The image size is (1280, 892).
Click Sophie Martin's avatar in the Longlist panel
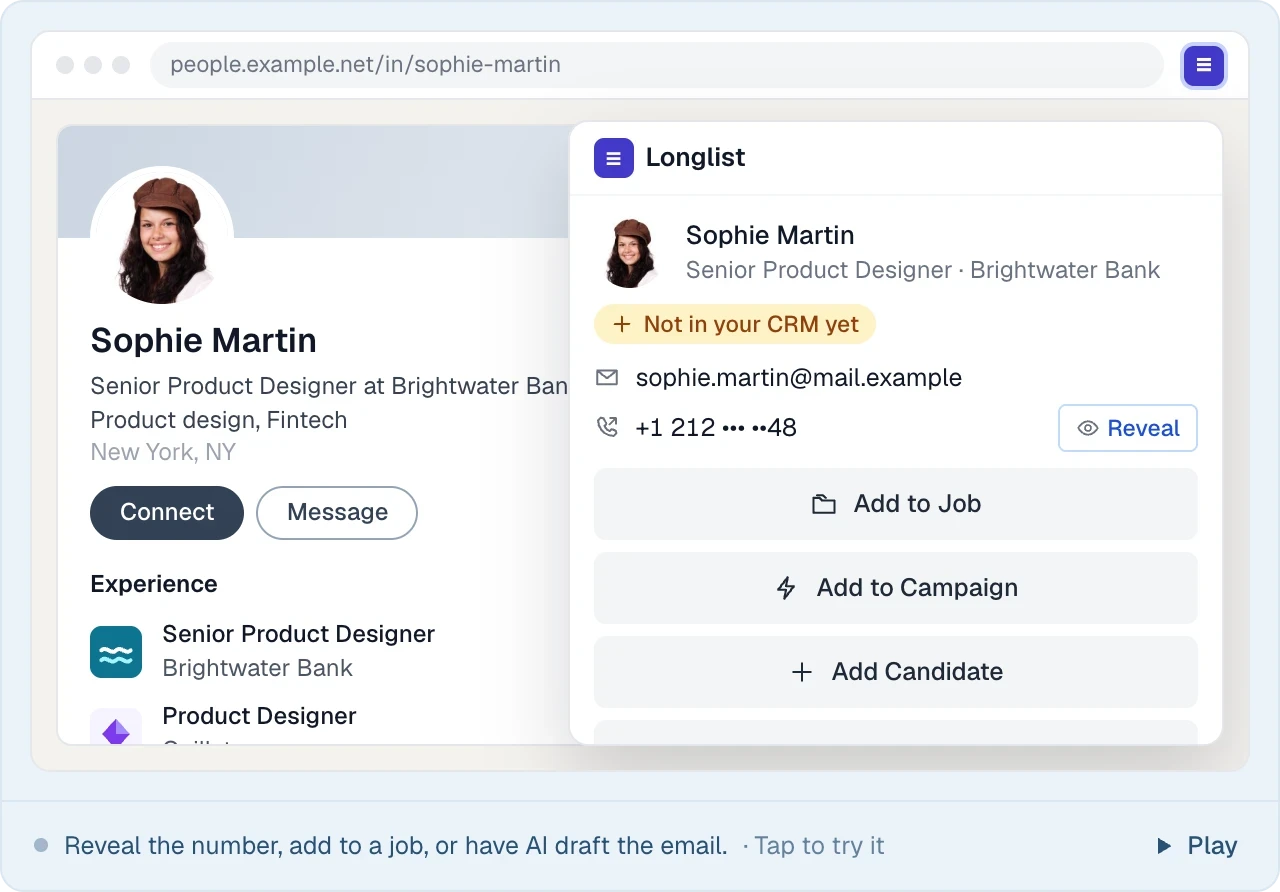click(x=631, y=253)
